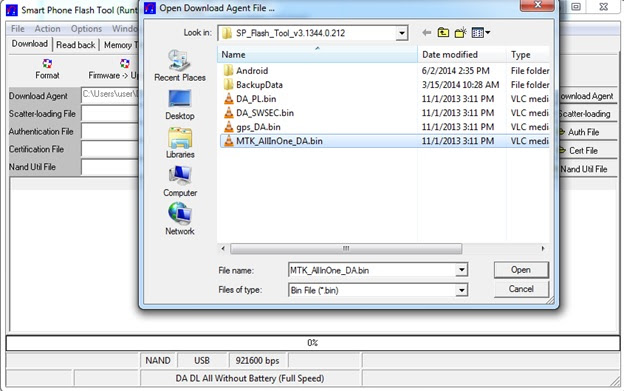Go up one folder level icon

[x=443, y=33]
